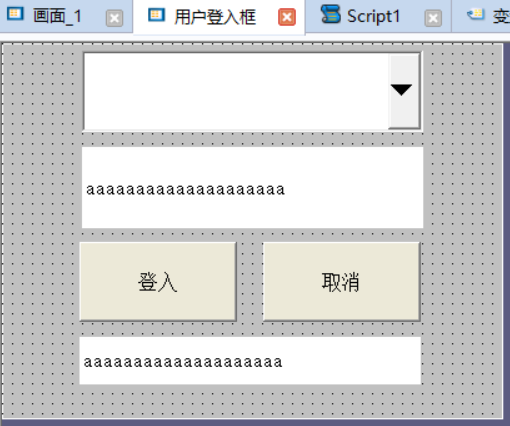This screenshot has height=426, width=510.
Task: Click the screen icon on 画面_1 tab
Action: (15, 14)
